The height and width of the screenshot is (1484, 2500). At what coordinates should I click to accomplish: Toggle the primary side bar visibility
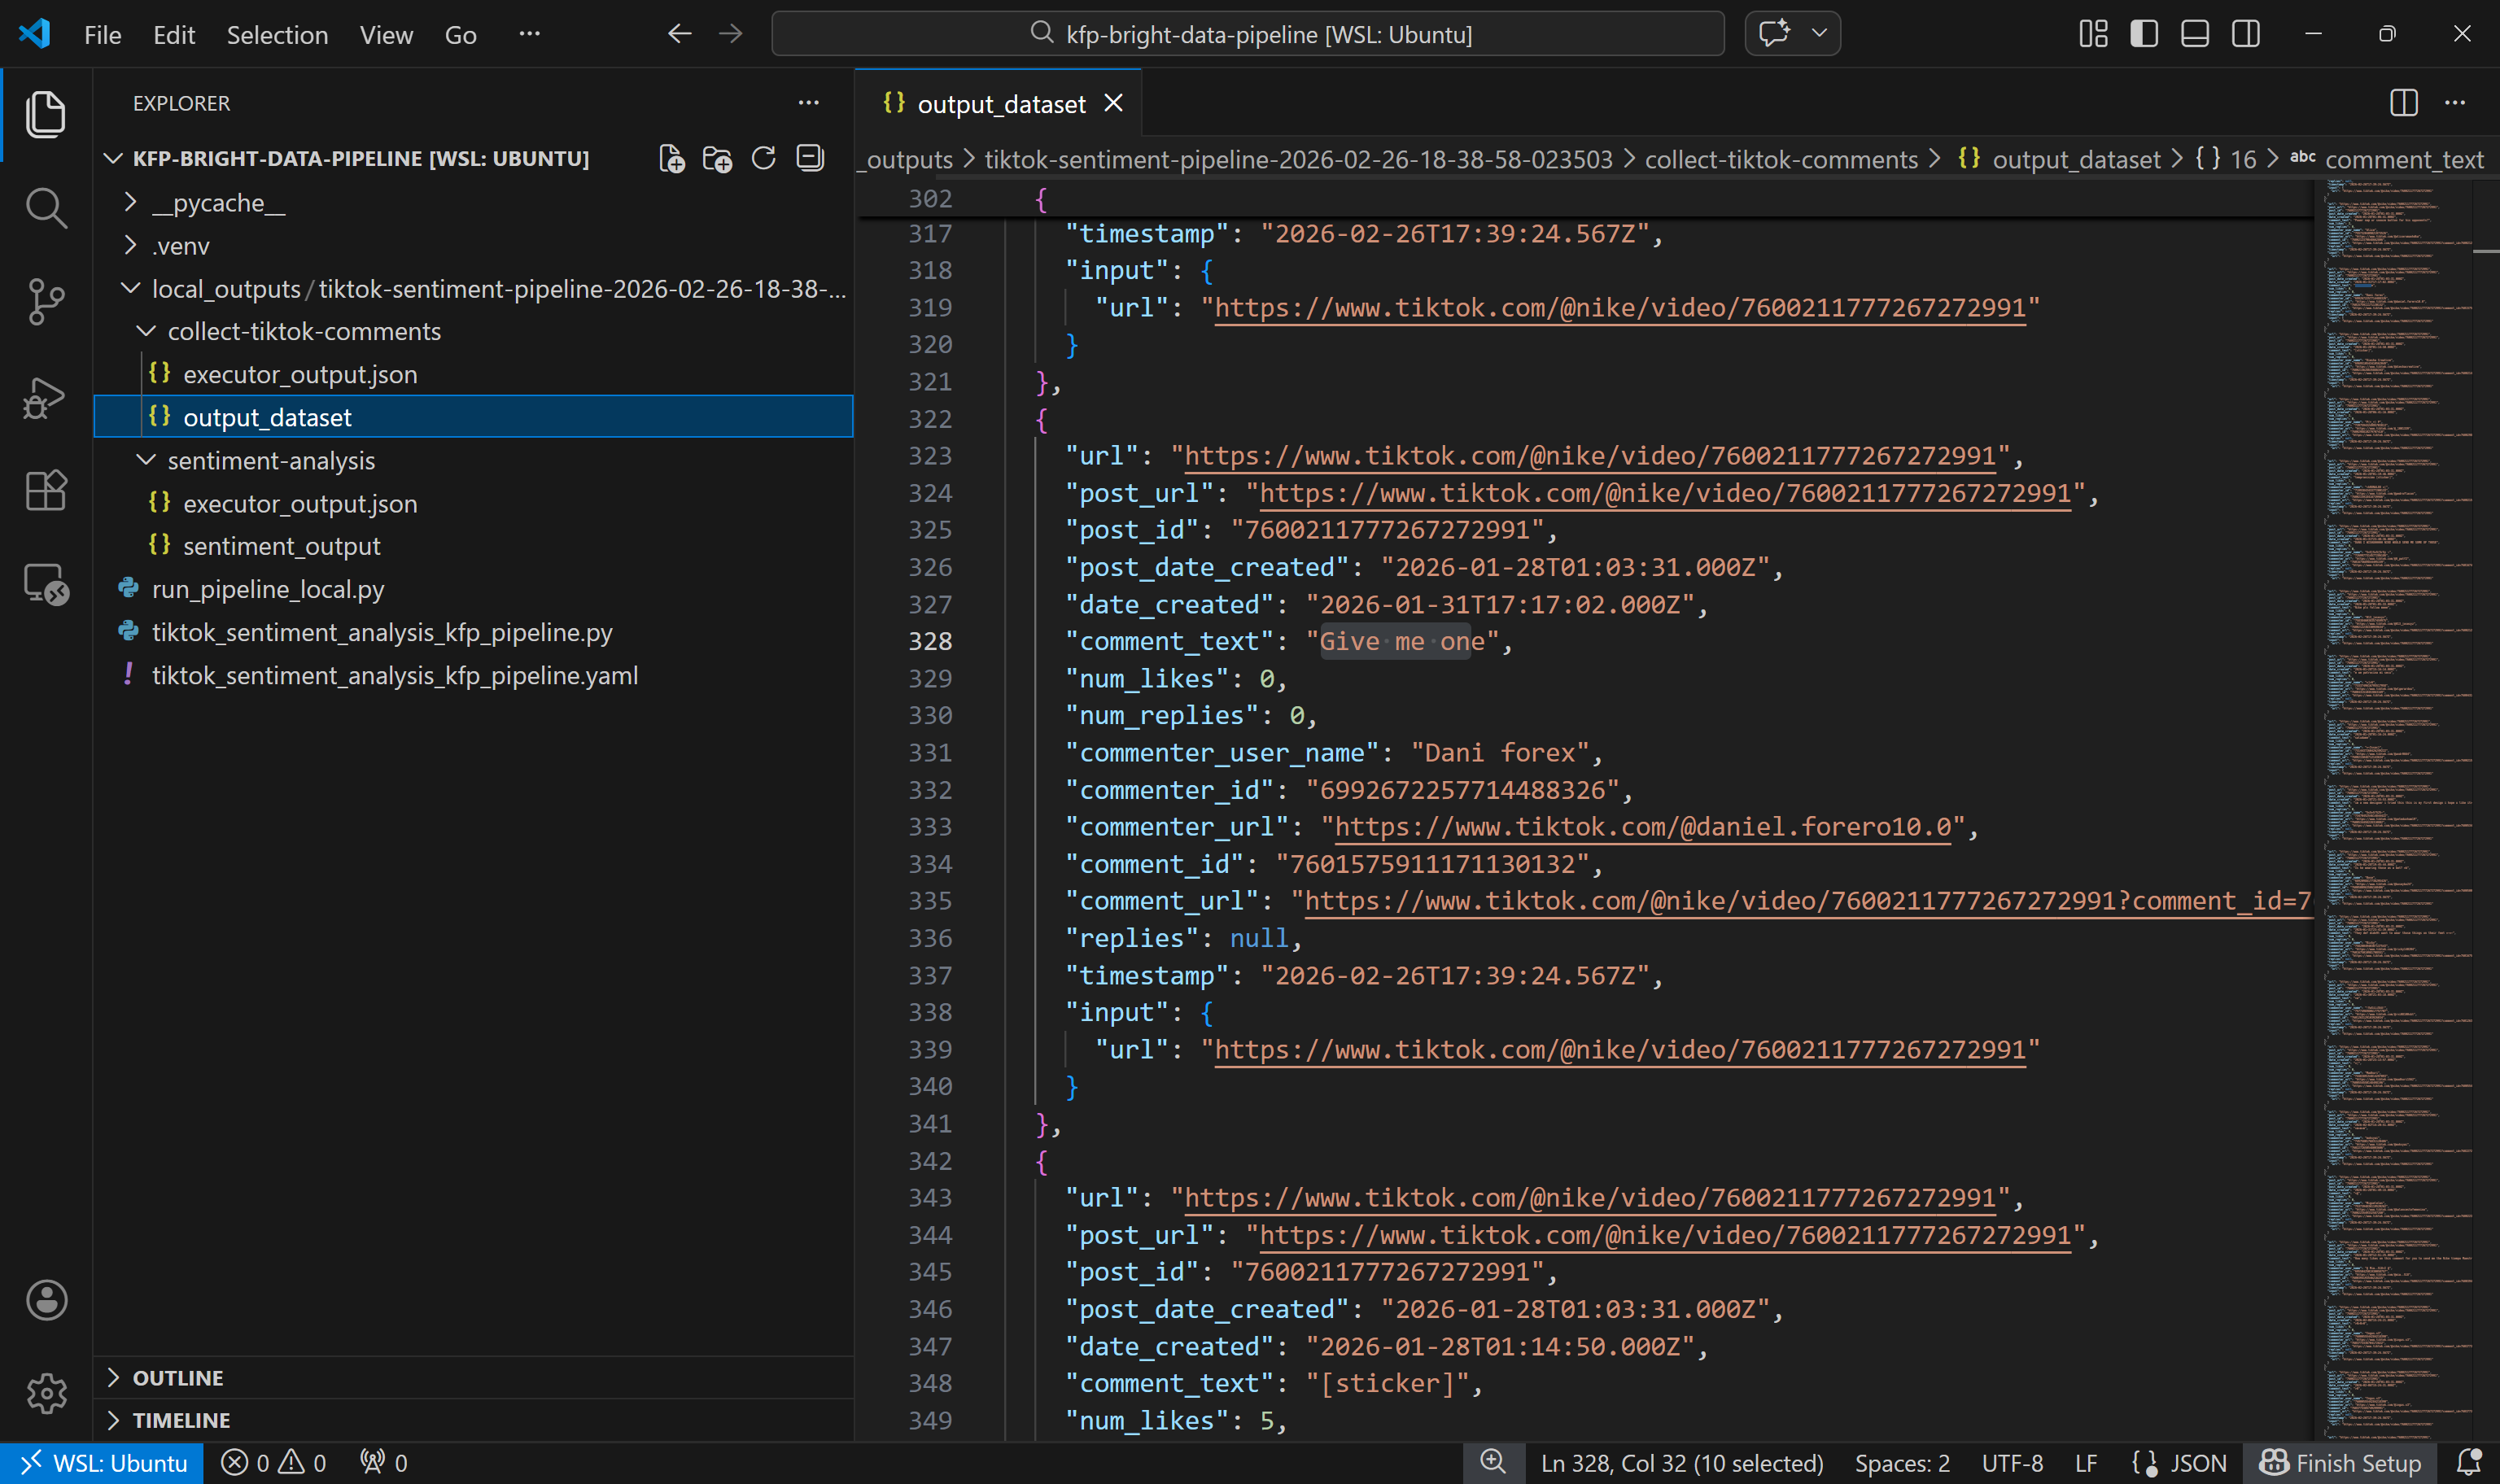coord(2143,34)
